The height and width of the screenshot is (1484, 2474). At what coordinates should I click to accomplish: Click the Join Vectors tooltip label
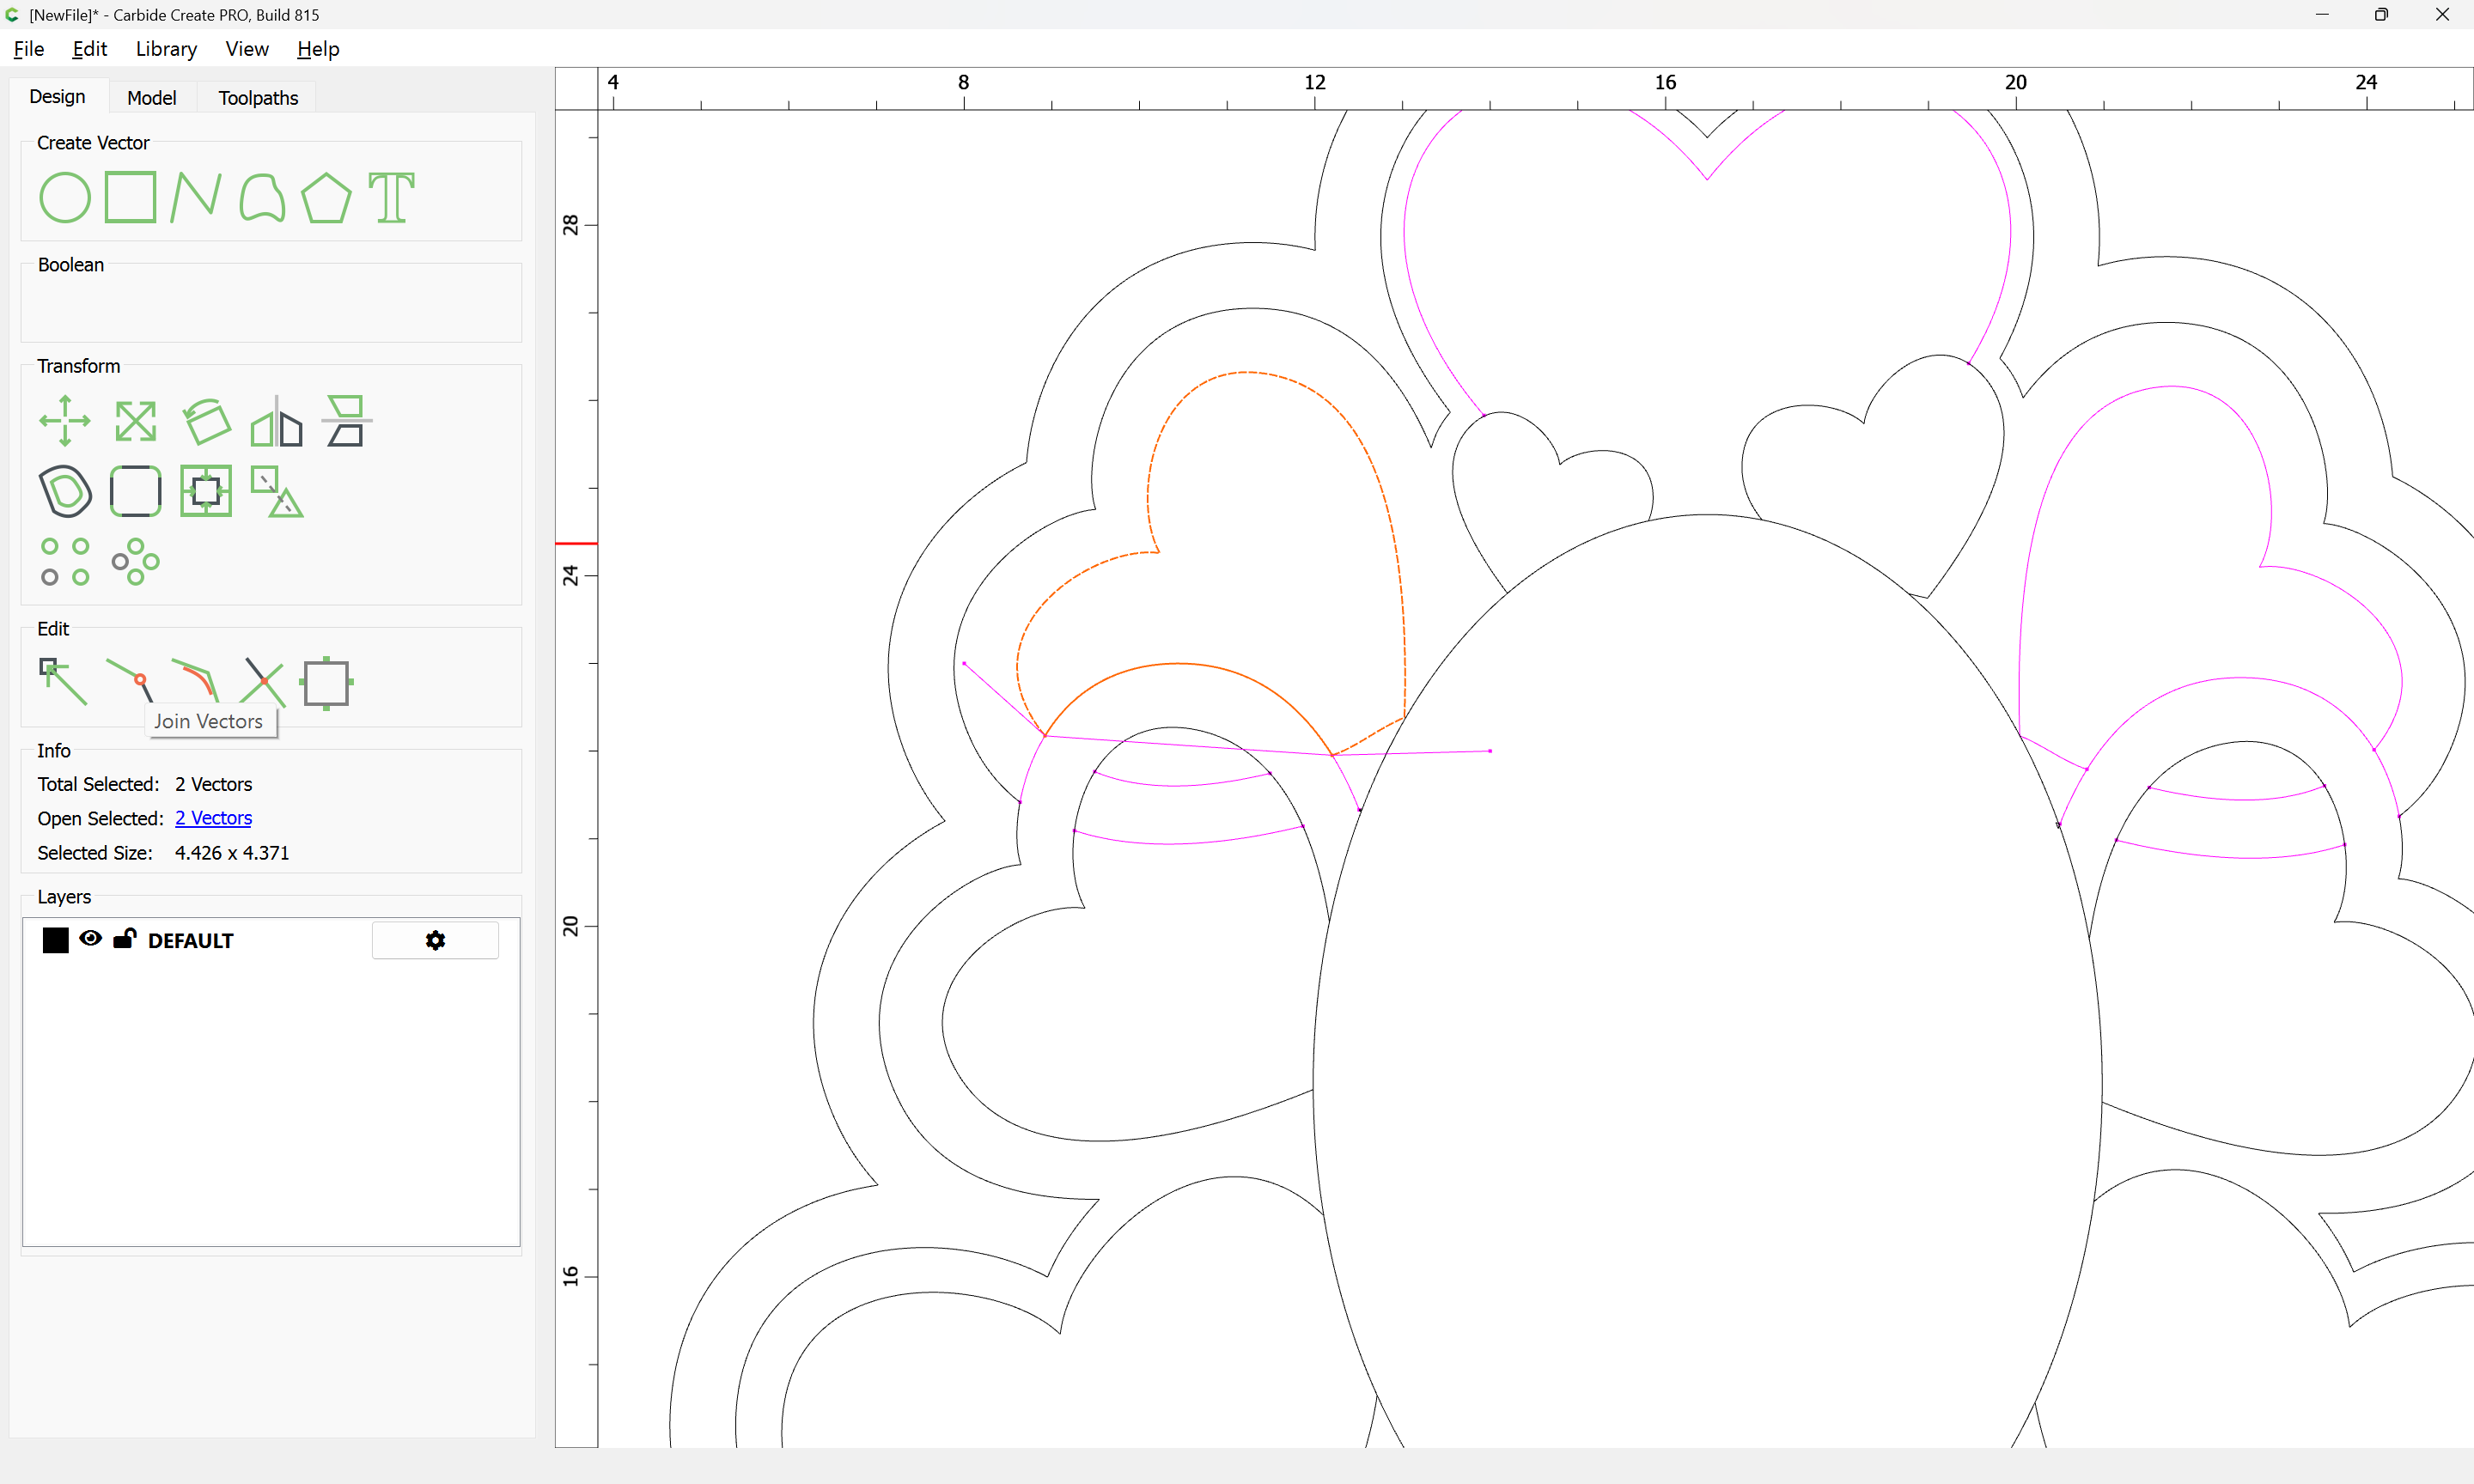coord(209,721)
